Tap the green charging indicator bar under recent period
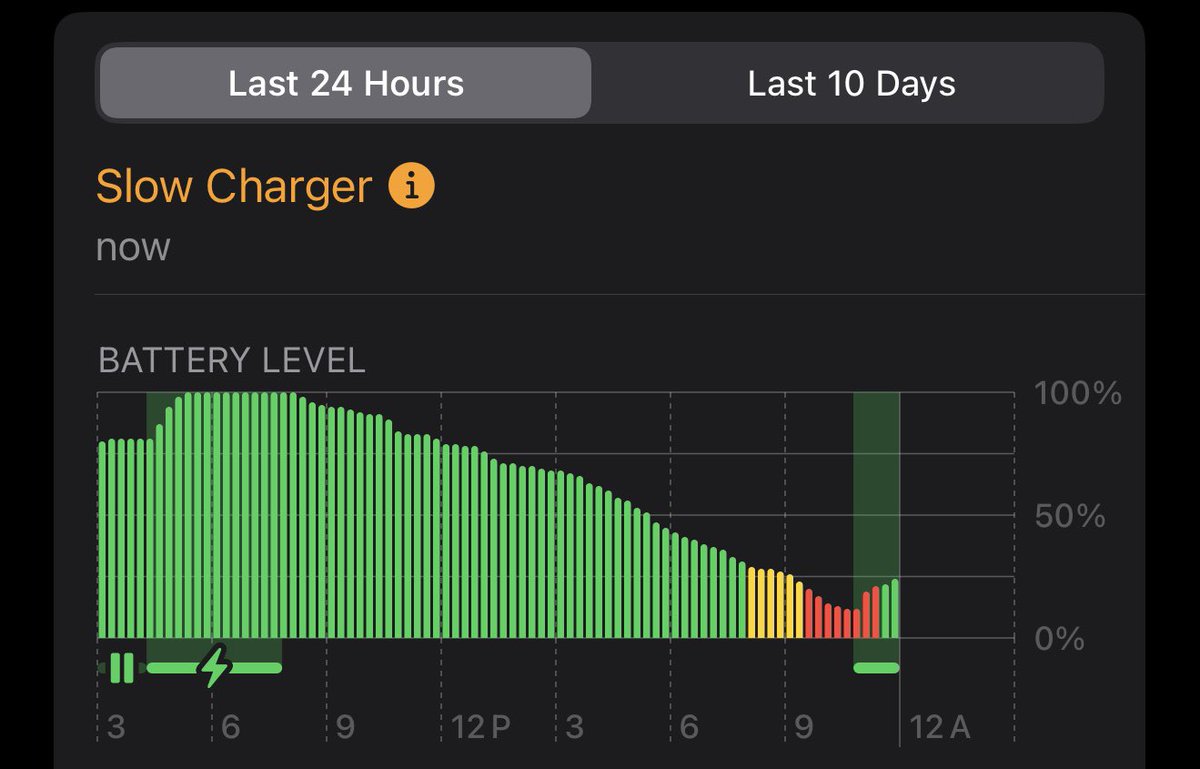 pyautogui.click(x=876, y=667)
